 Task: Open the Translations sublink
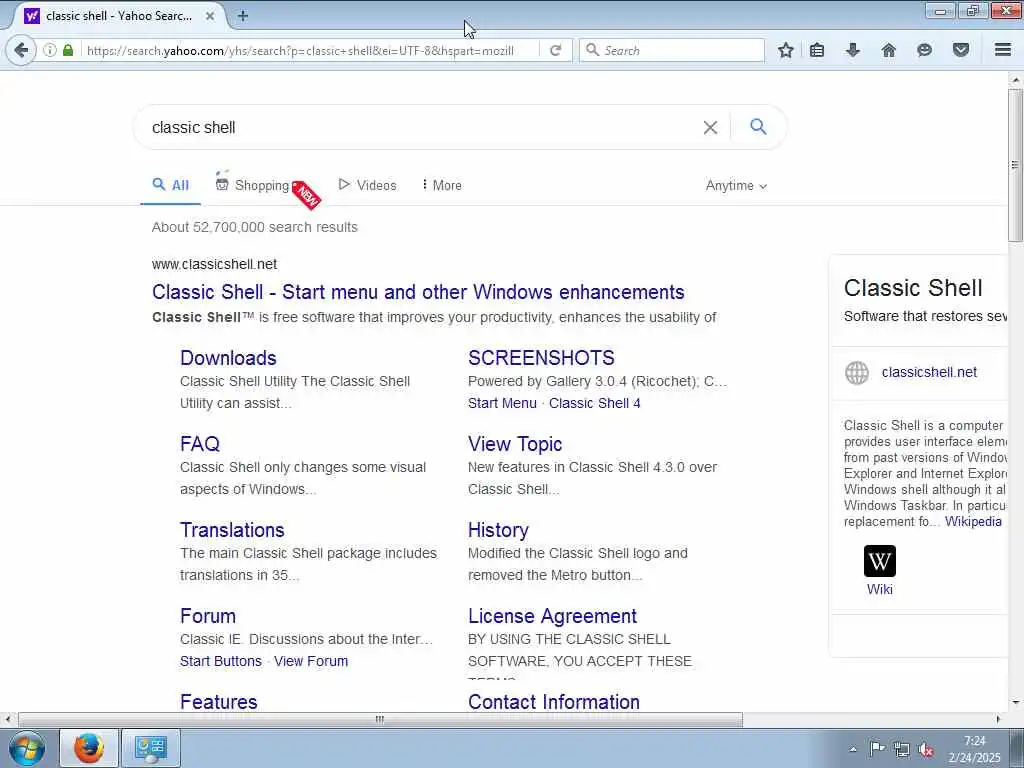coord(232,530)
